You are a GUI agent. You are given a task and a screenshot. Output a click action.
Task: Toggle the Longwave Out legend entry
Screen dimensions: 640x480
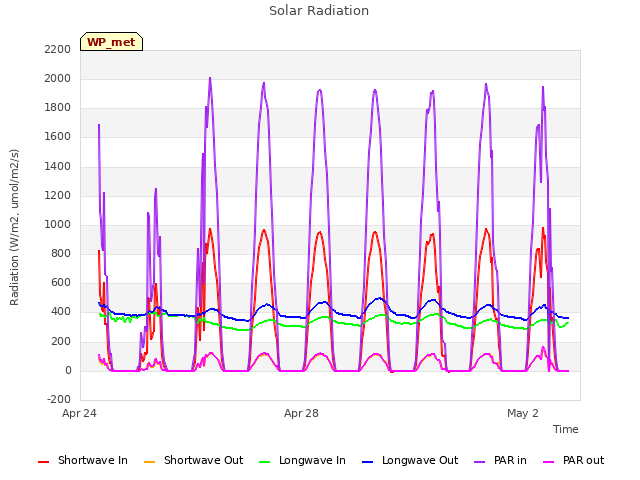point(410,460)
